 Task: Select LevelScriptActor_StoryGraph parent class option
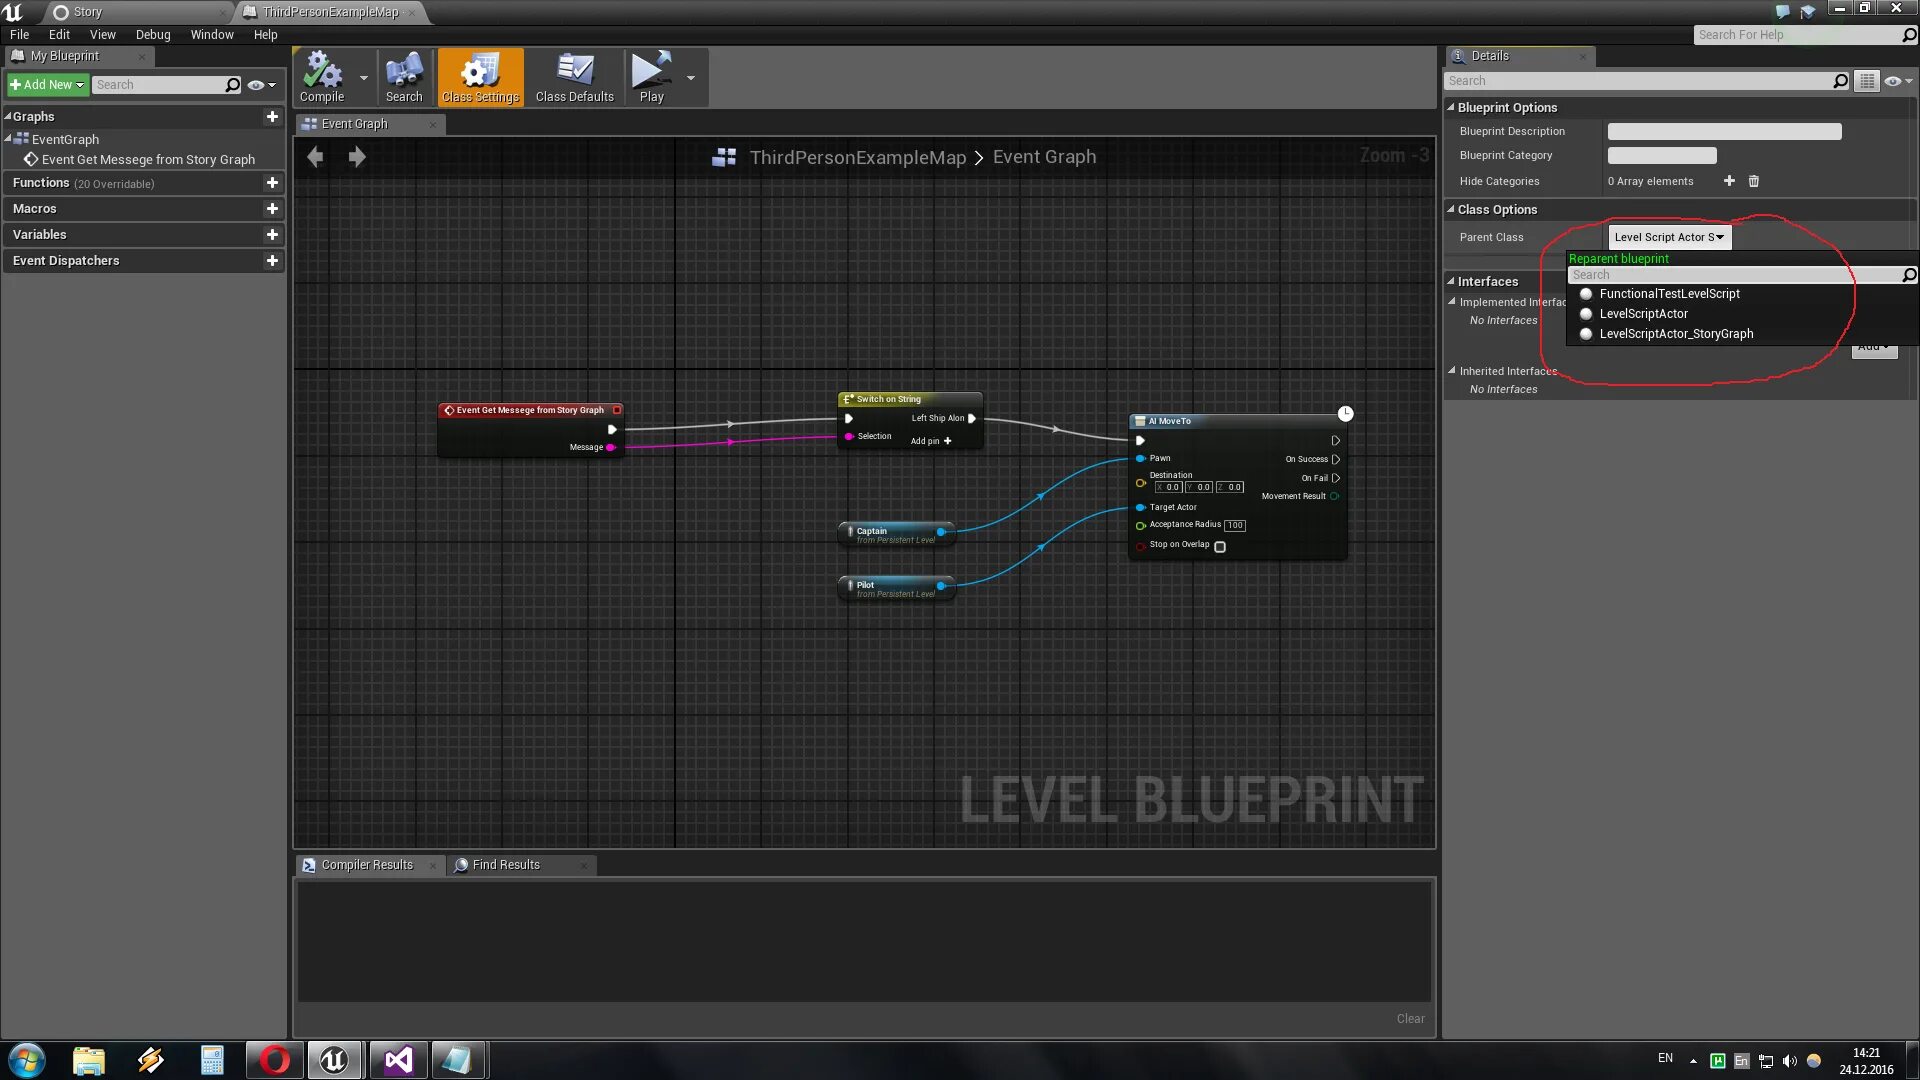point(1676,334)
